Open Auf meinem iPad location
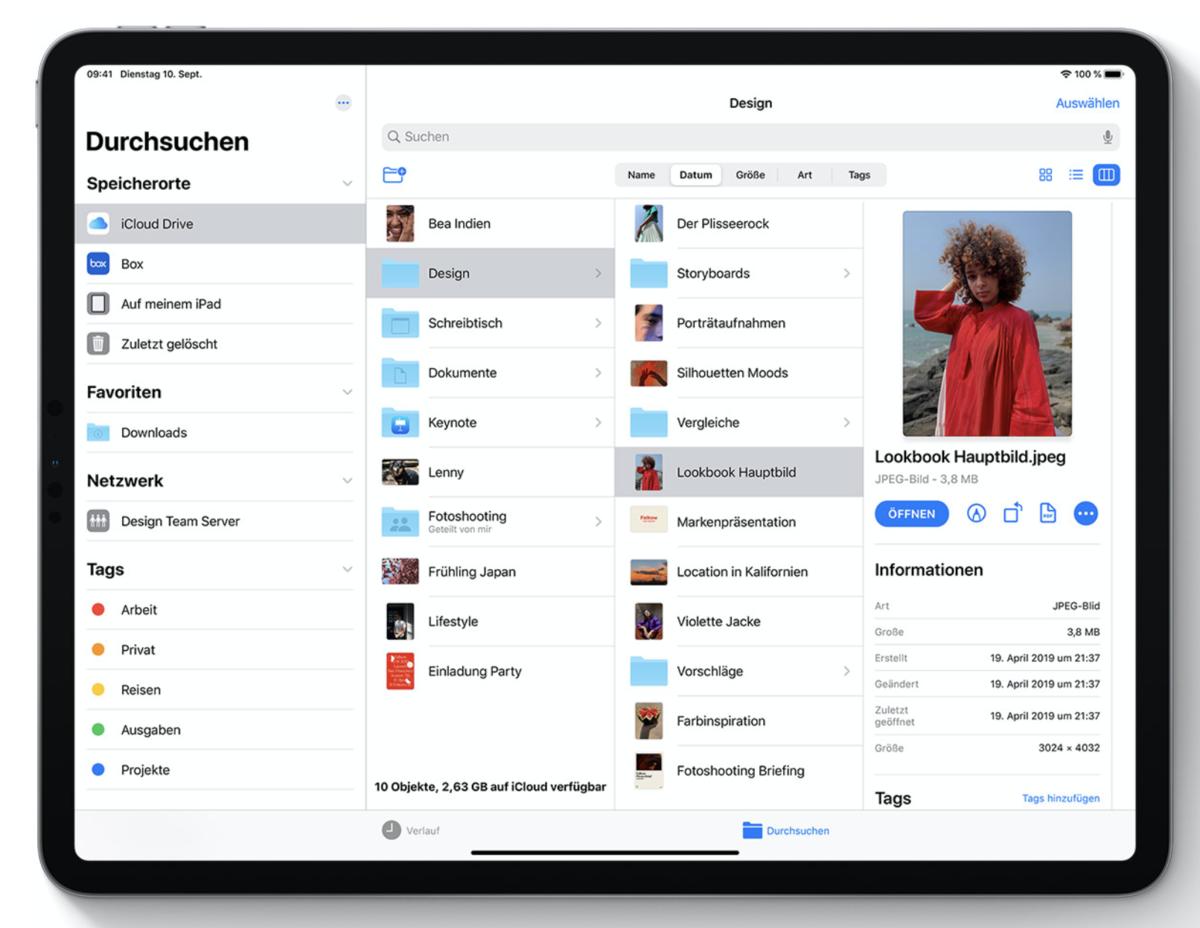 click(220, 304)
